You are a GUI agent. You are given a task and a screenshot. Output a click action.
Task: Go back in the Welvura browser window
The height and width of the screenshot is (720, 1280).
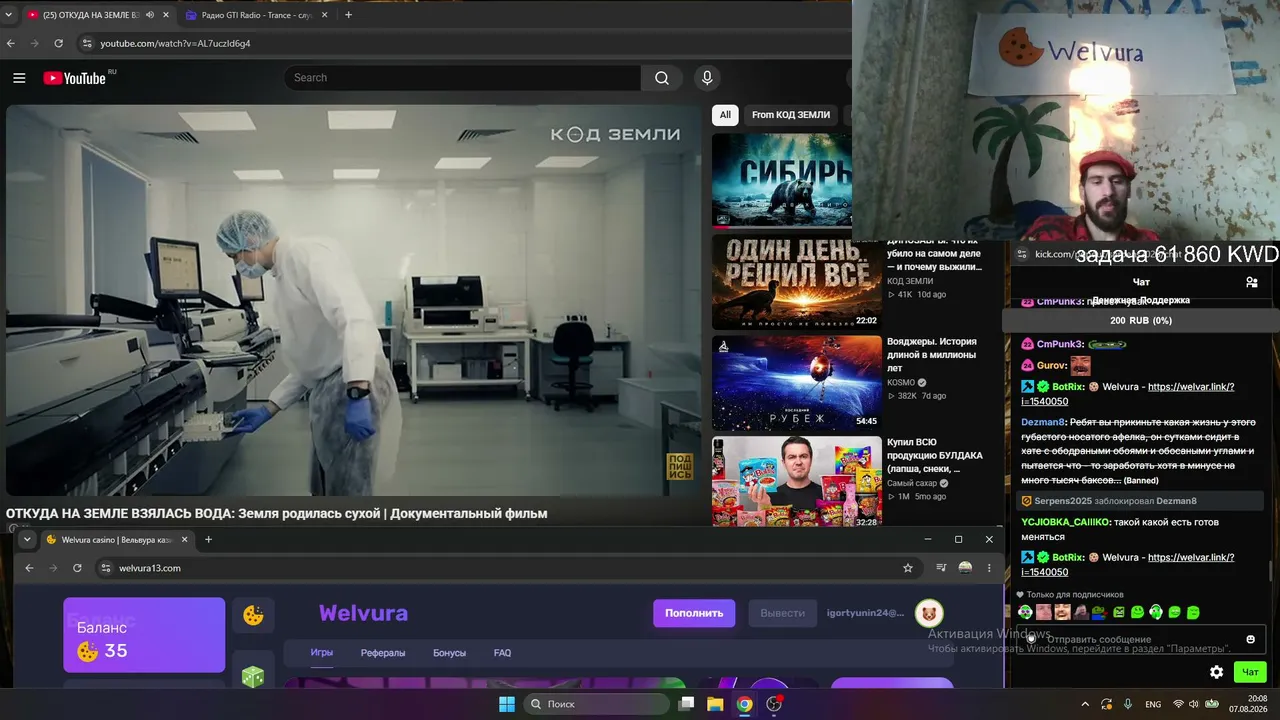[29, 568]
